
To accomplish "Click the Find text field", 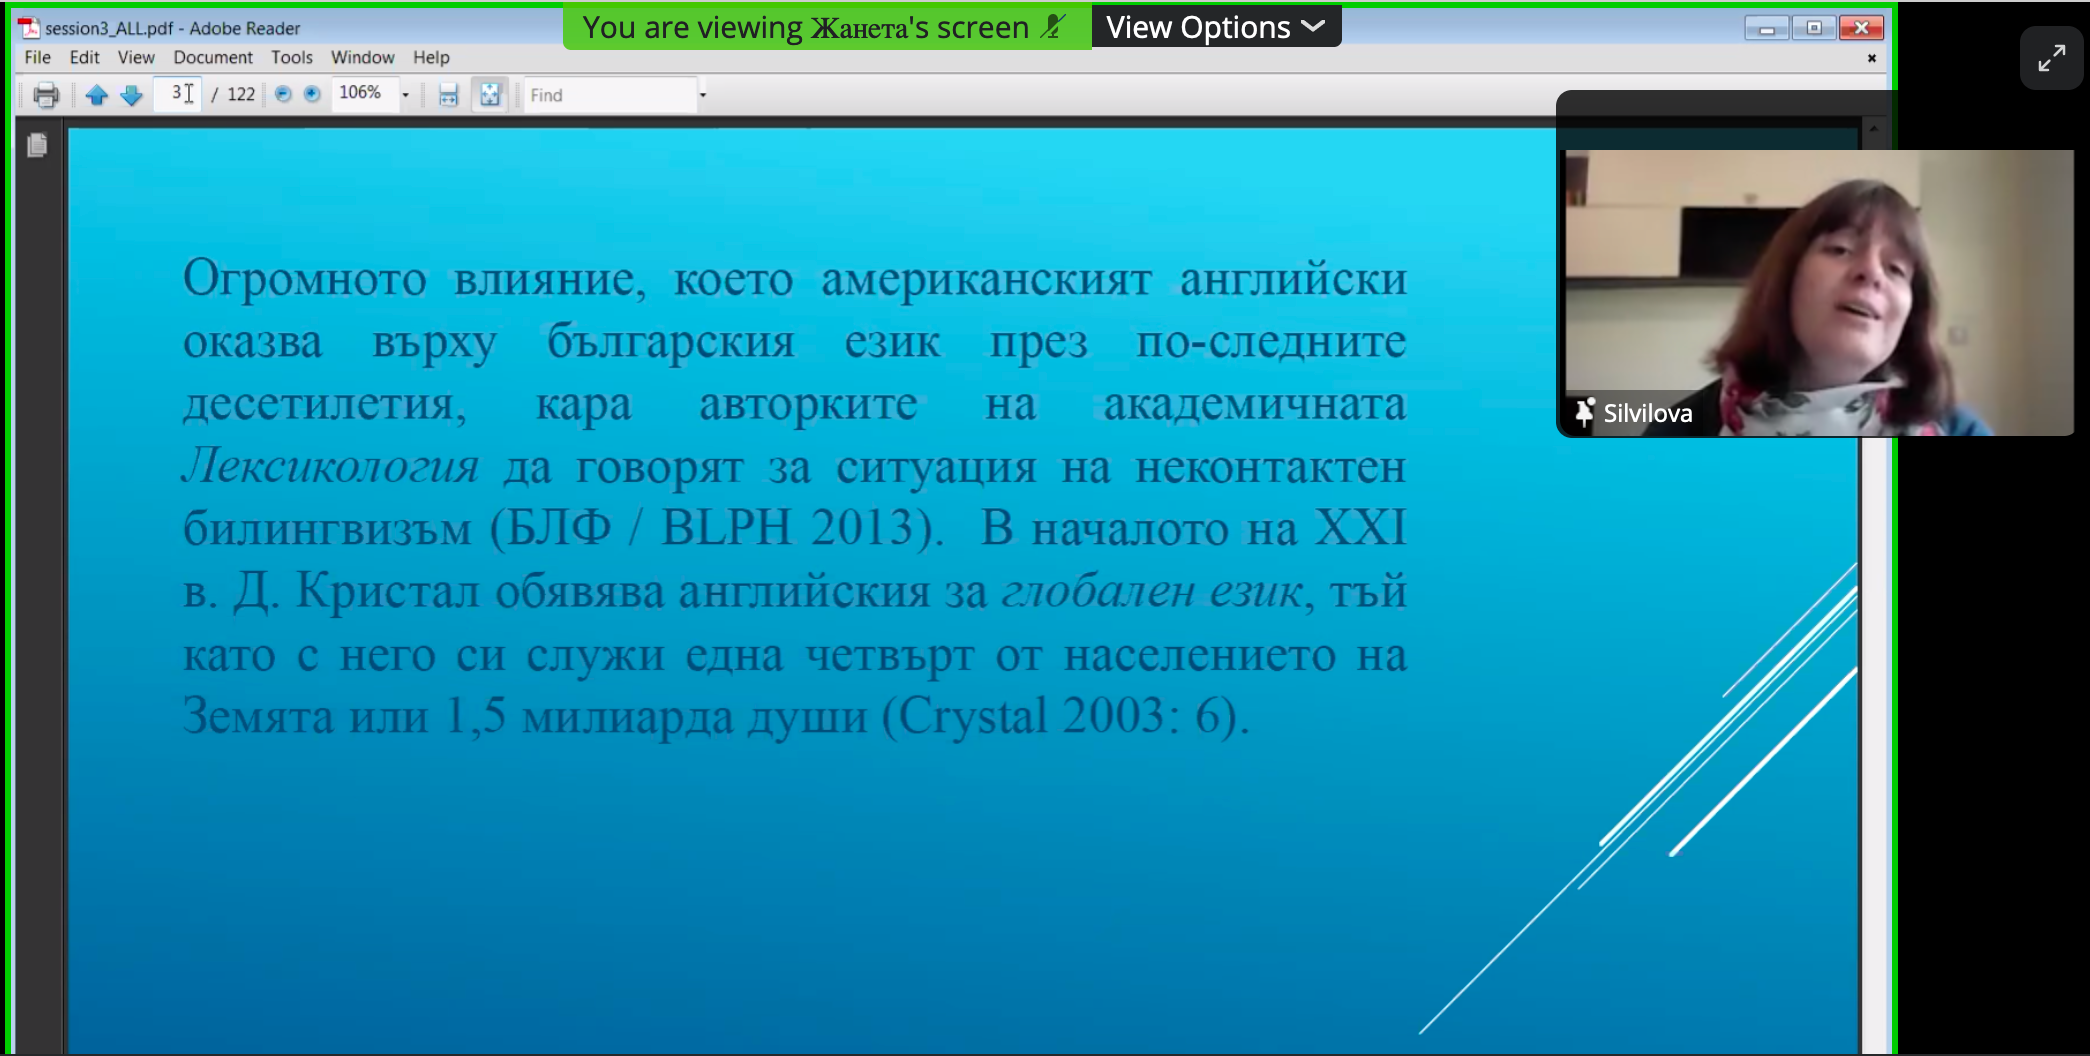I will (x=608, y=95).
